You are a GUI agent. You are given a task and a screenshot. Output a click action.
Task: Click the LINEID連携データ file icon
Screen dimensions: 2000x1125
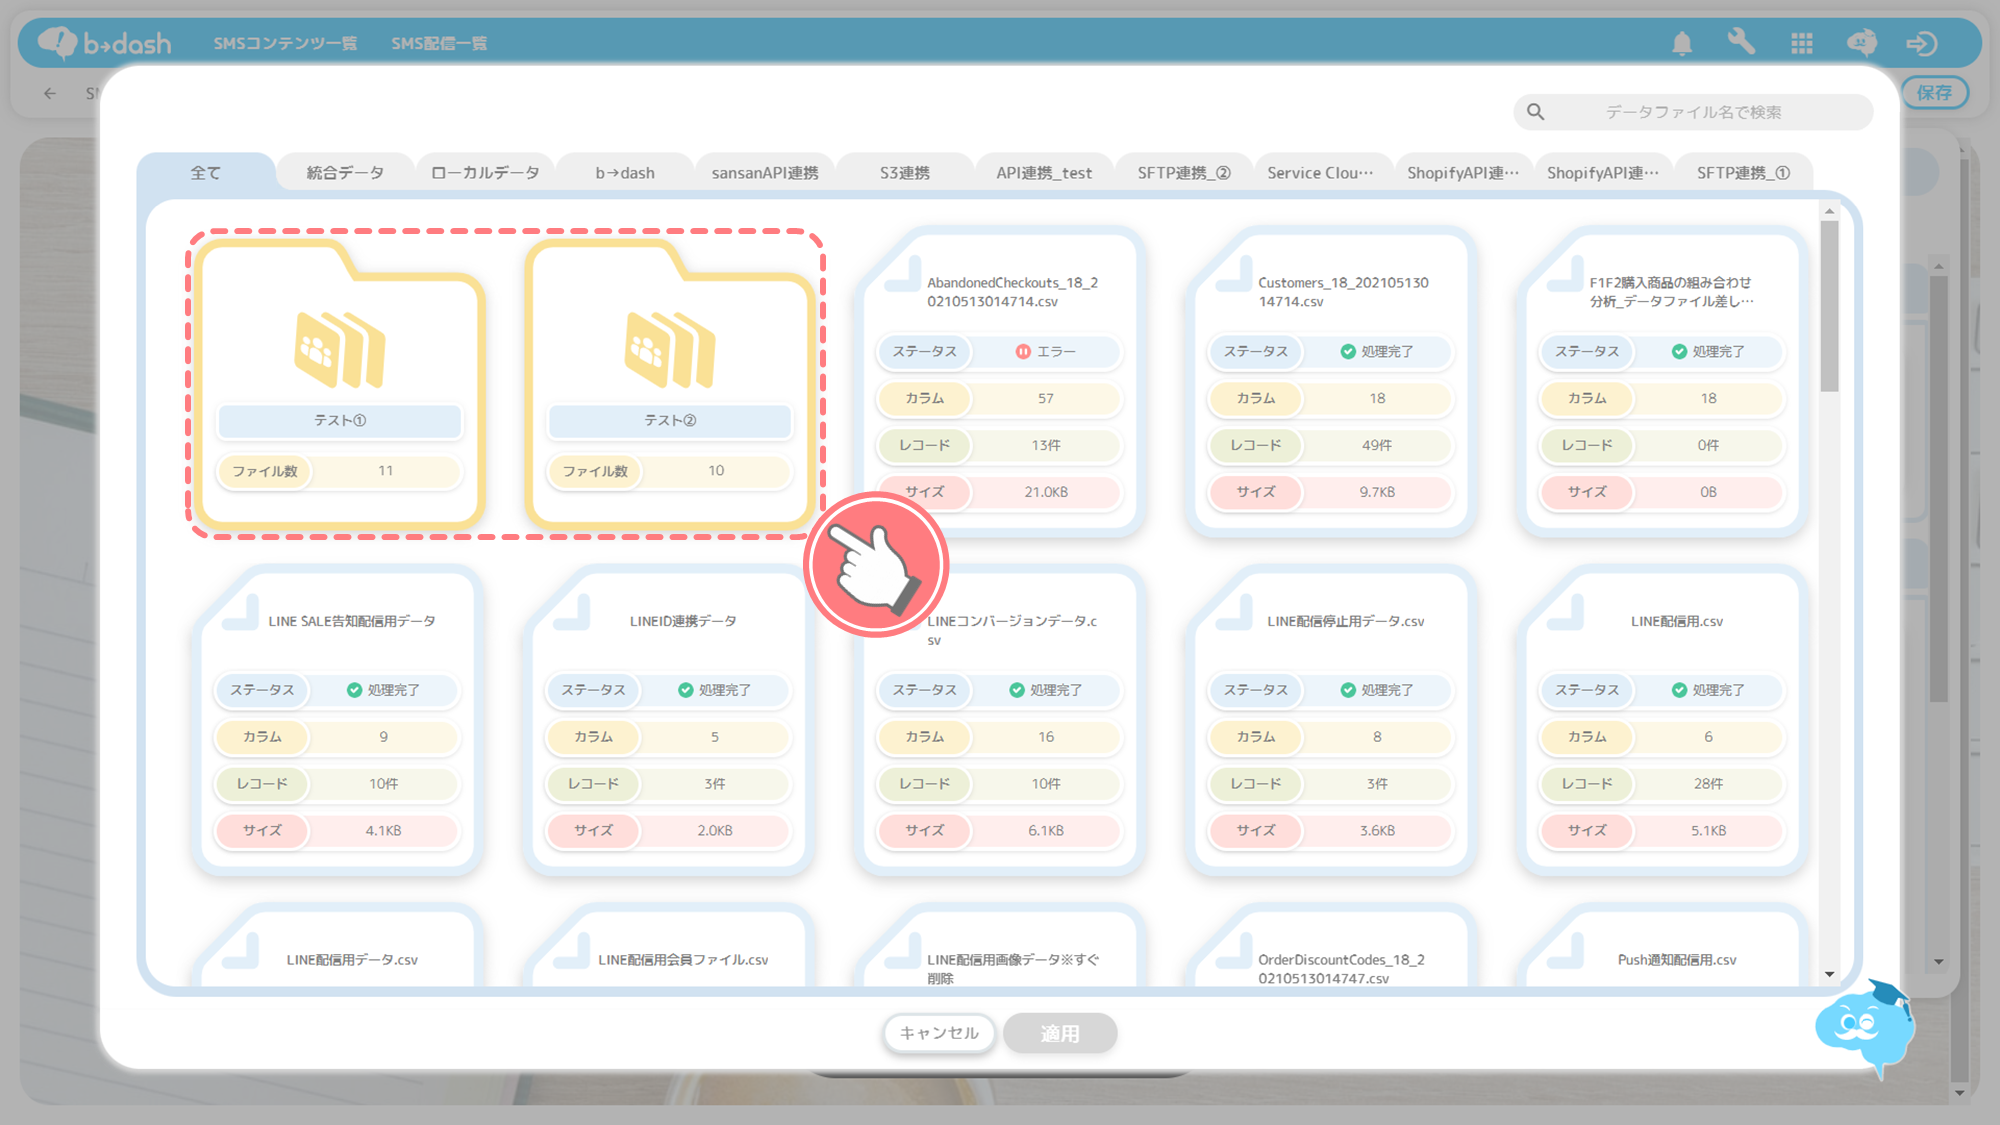pos(573,613)
